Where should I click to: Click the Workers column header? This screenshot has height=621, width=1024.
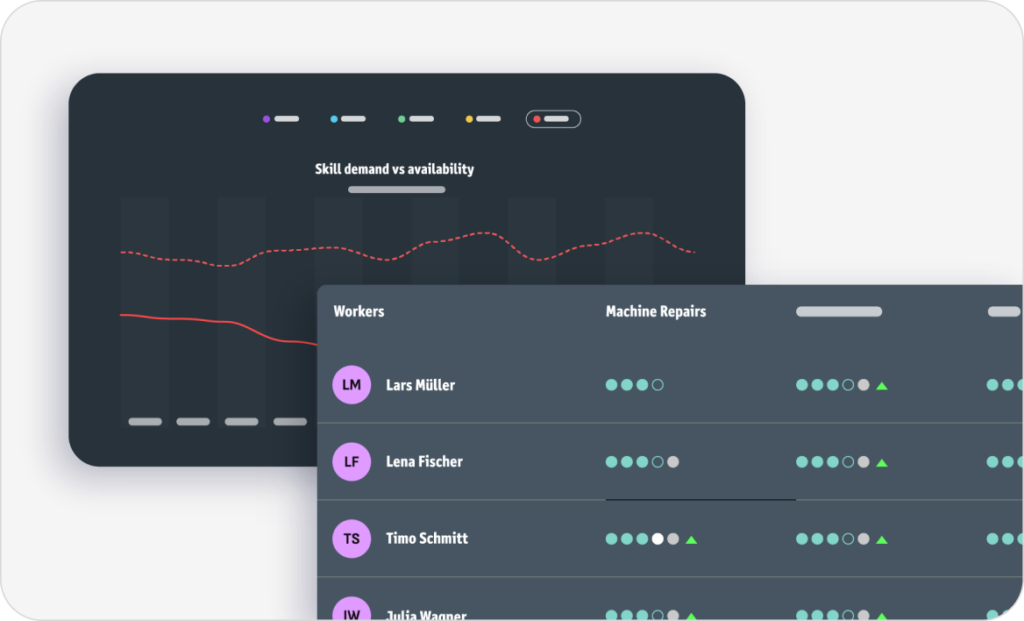(359, 311)
